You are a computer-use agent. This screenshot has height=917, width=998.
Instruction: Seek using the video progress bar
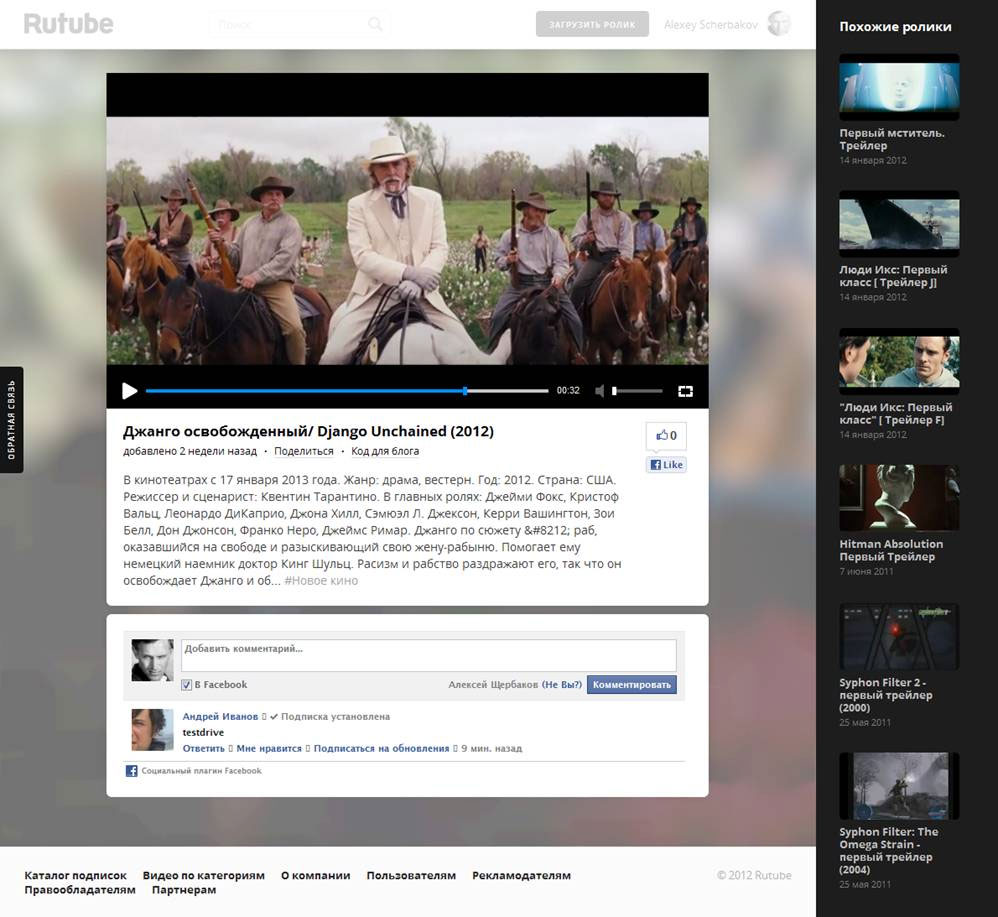click(347, 391)
